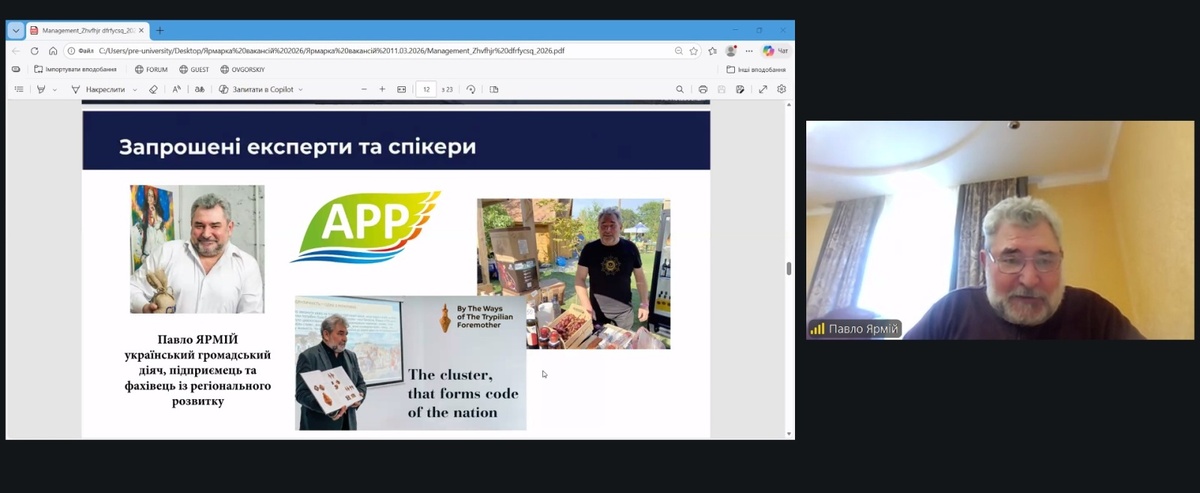
Task: Toggle fit-to-width page mode
Action: click(401, 89)
